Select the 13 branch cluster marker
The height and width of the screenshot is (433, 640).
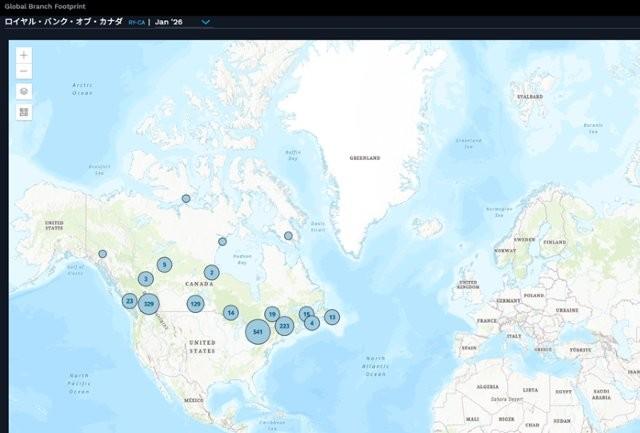coord(331,317)
